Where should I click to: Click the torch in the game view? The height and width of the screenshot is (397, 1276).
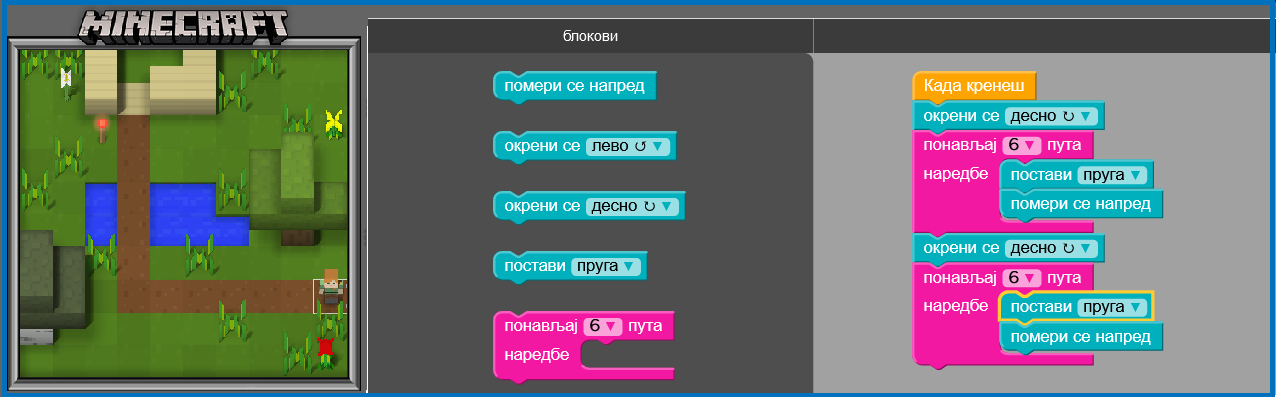[102, 129]
